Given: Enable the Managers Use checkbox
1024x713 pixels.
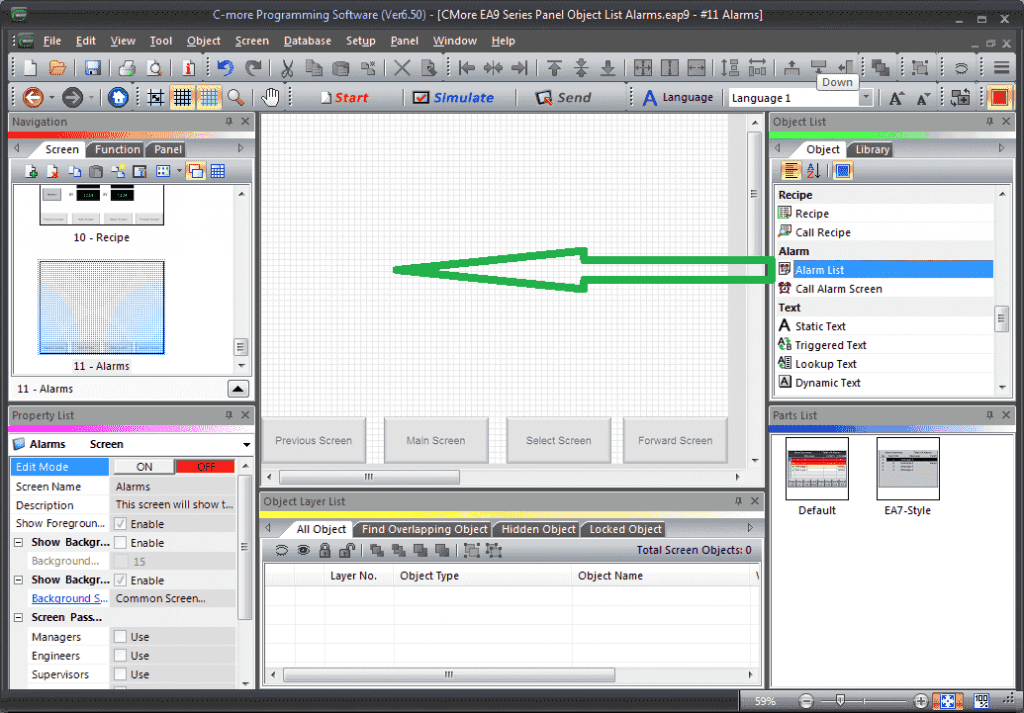Looking at the screenshot, I should pos(120,637).
